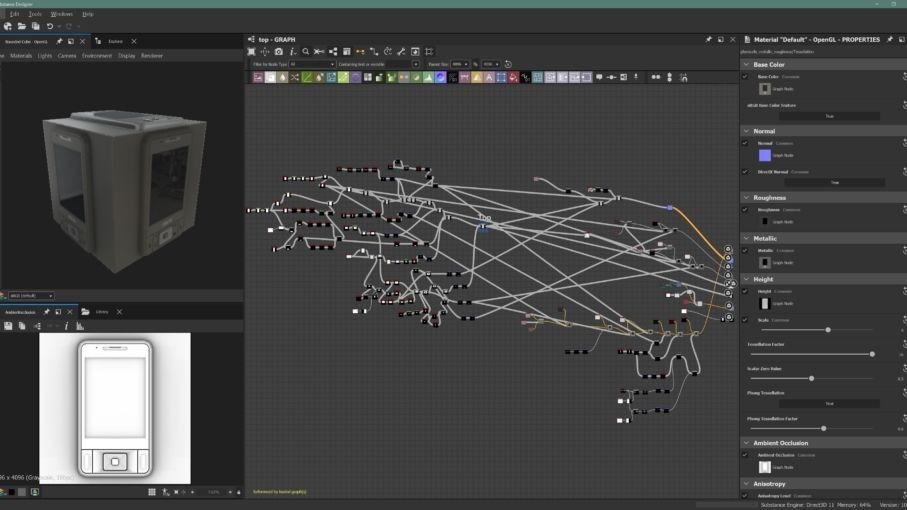Screen dimensions: 907x510
Task: Click the Materials menu in 3D view
Action: coord(21,56)
